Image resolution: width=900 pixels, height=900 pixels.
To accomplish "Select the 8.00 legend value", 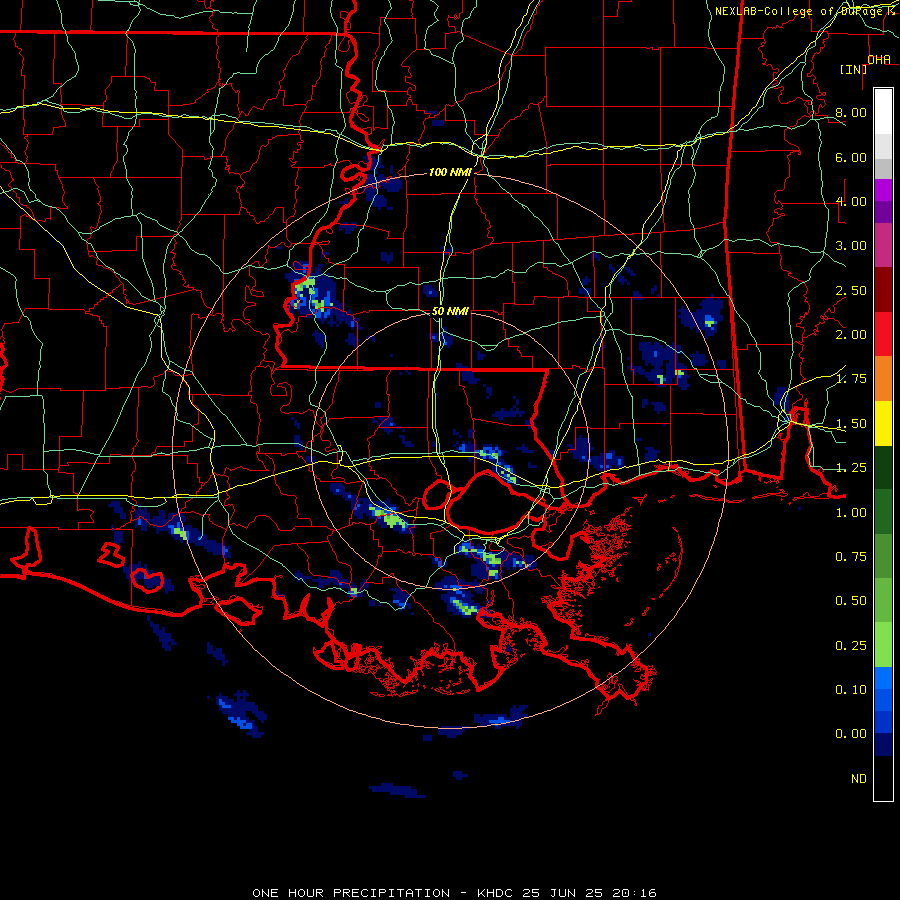I will [x=851, y=112].
